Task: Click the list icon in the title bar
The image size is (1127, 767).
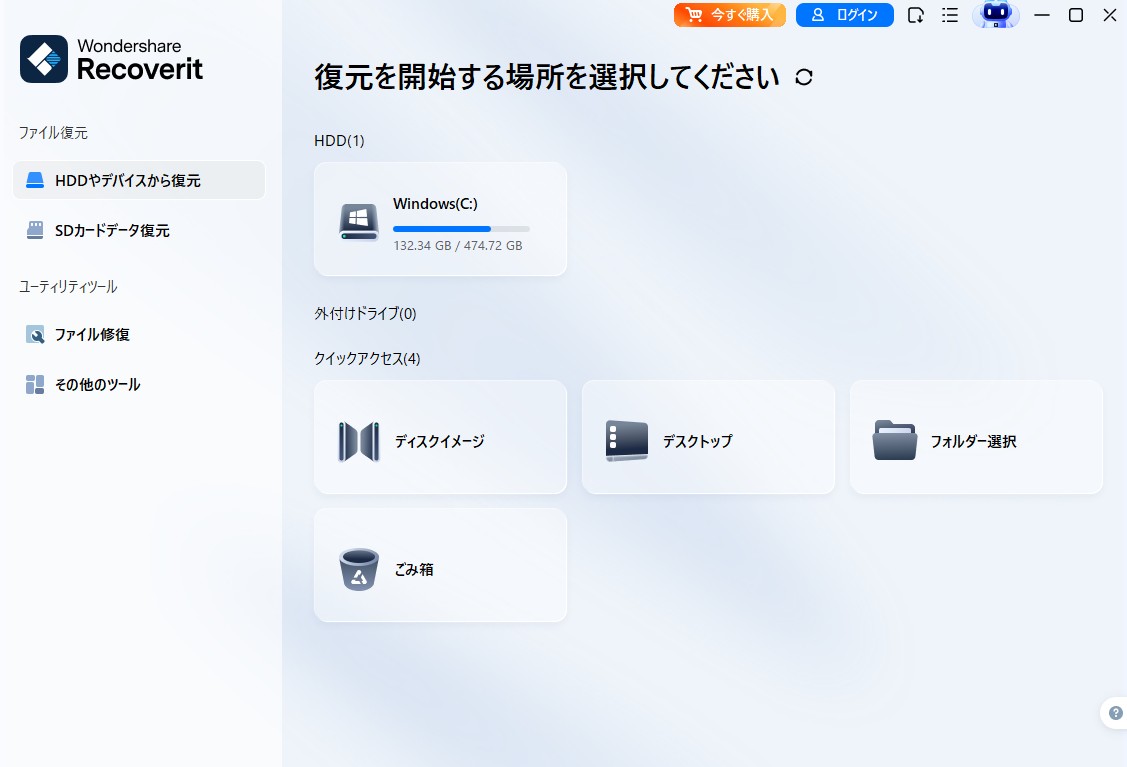Action: [950, 15]
